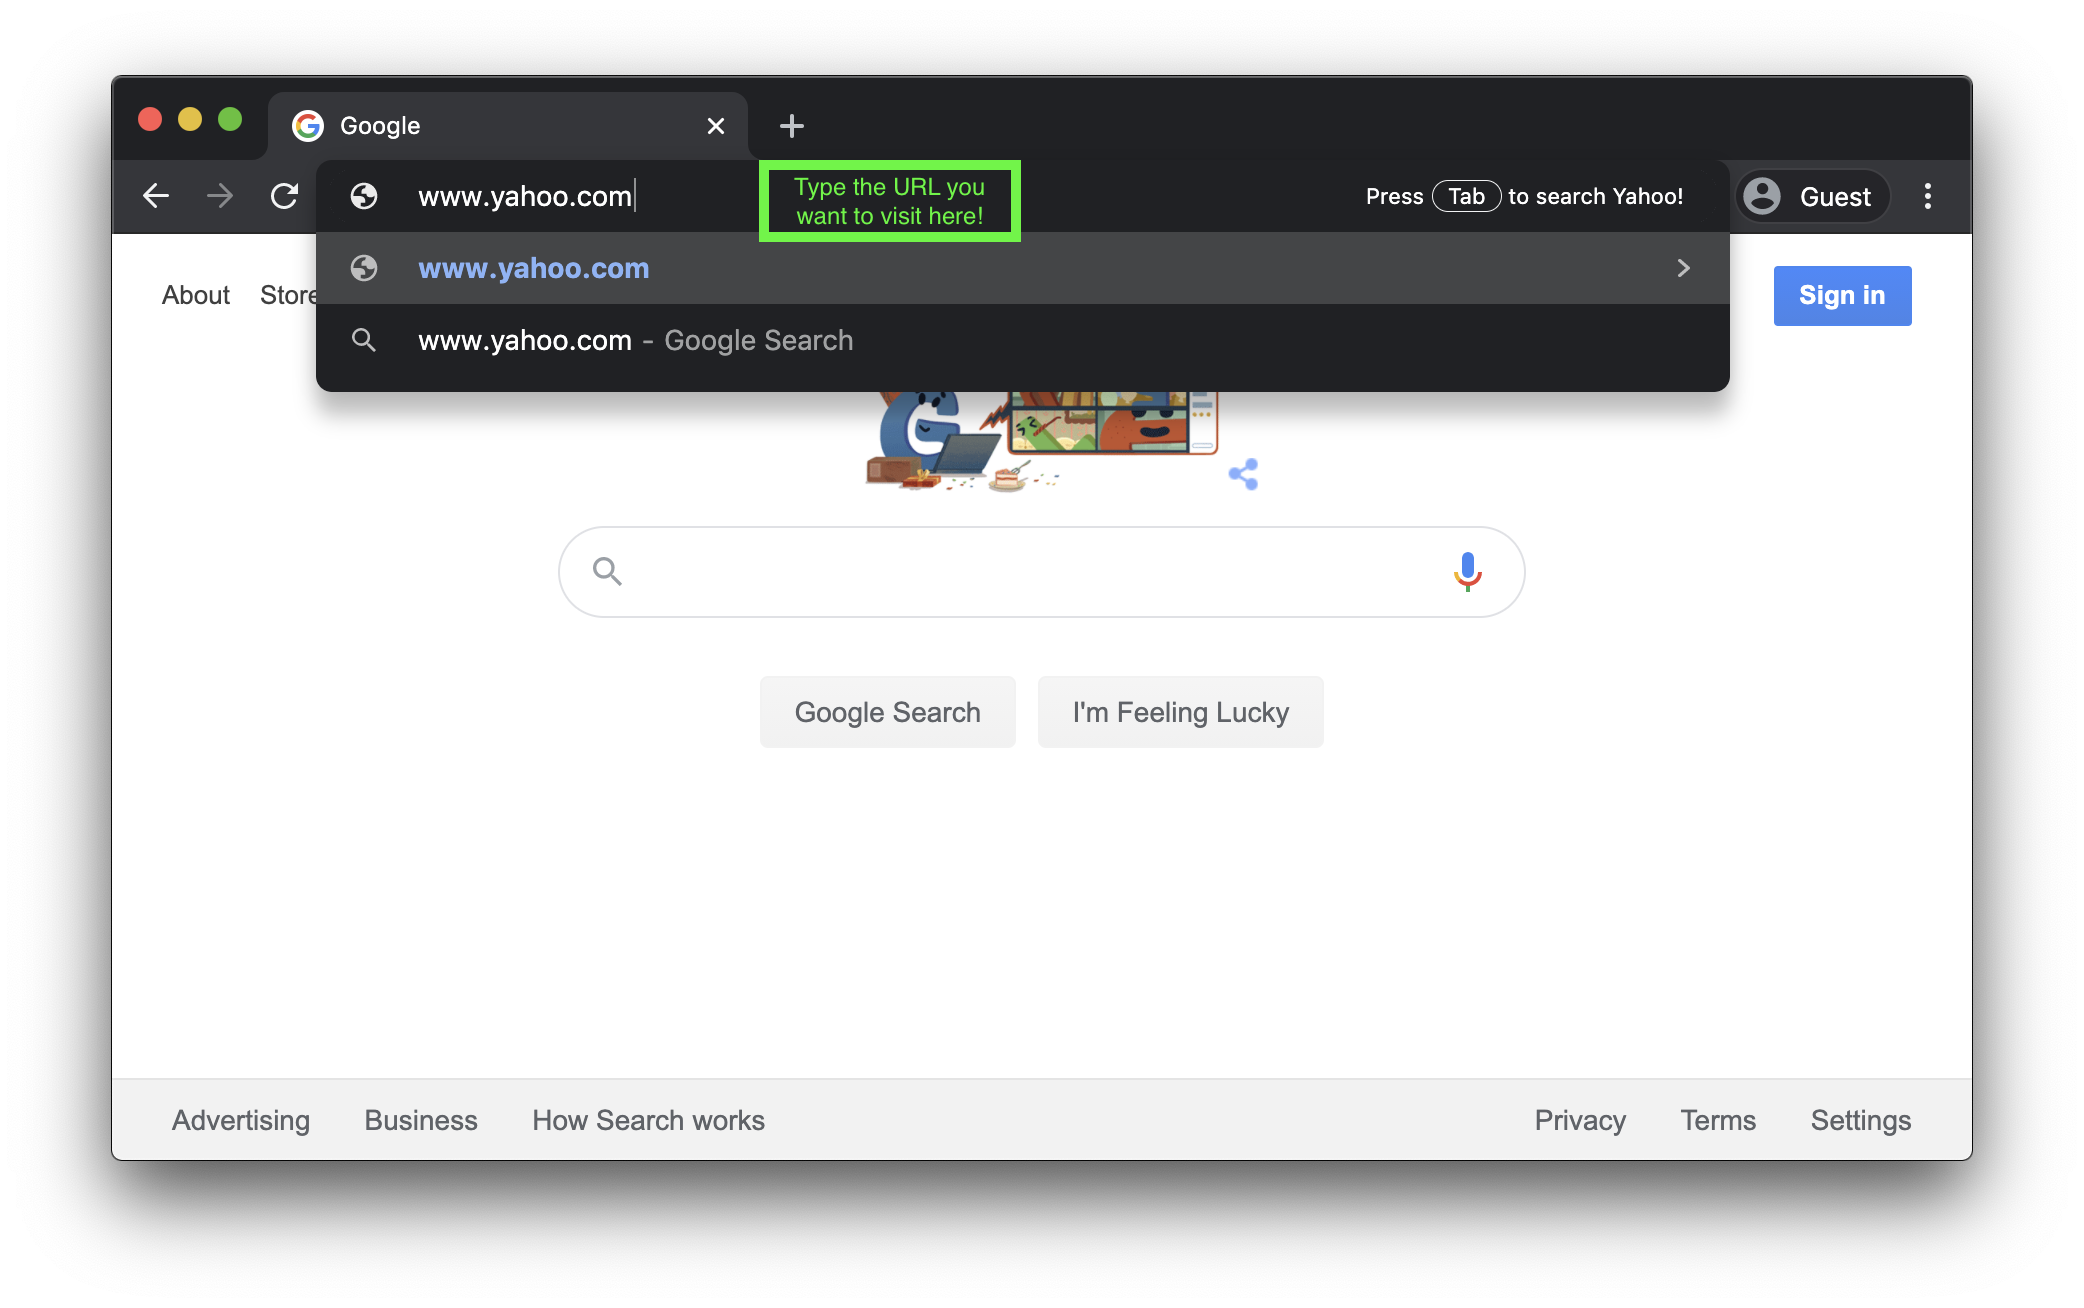Maximize the window with the green button

230,120
